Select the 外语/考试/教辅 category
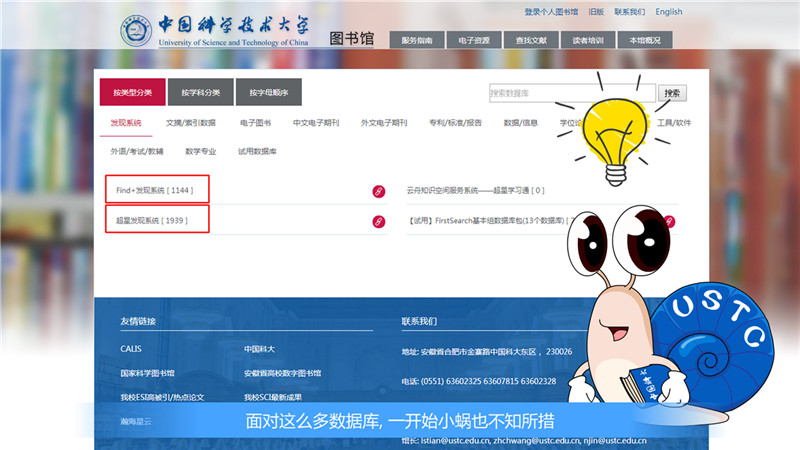 tap(137, 152)
